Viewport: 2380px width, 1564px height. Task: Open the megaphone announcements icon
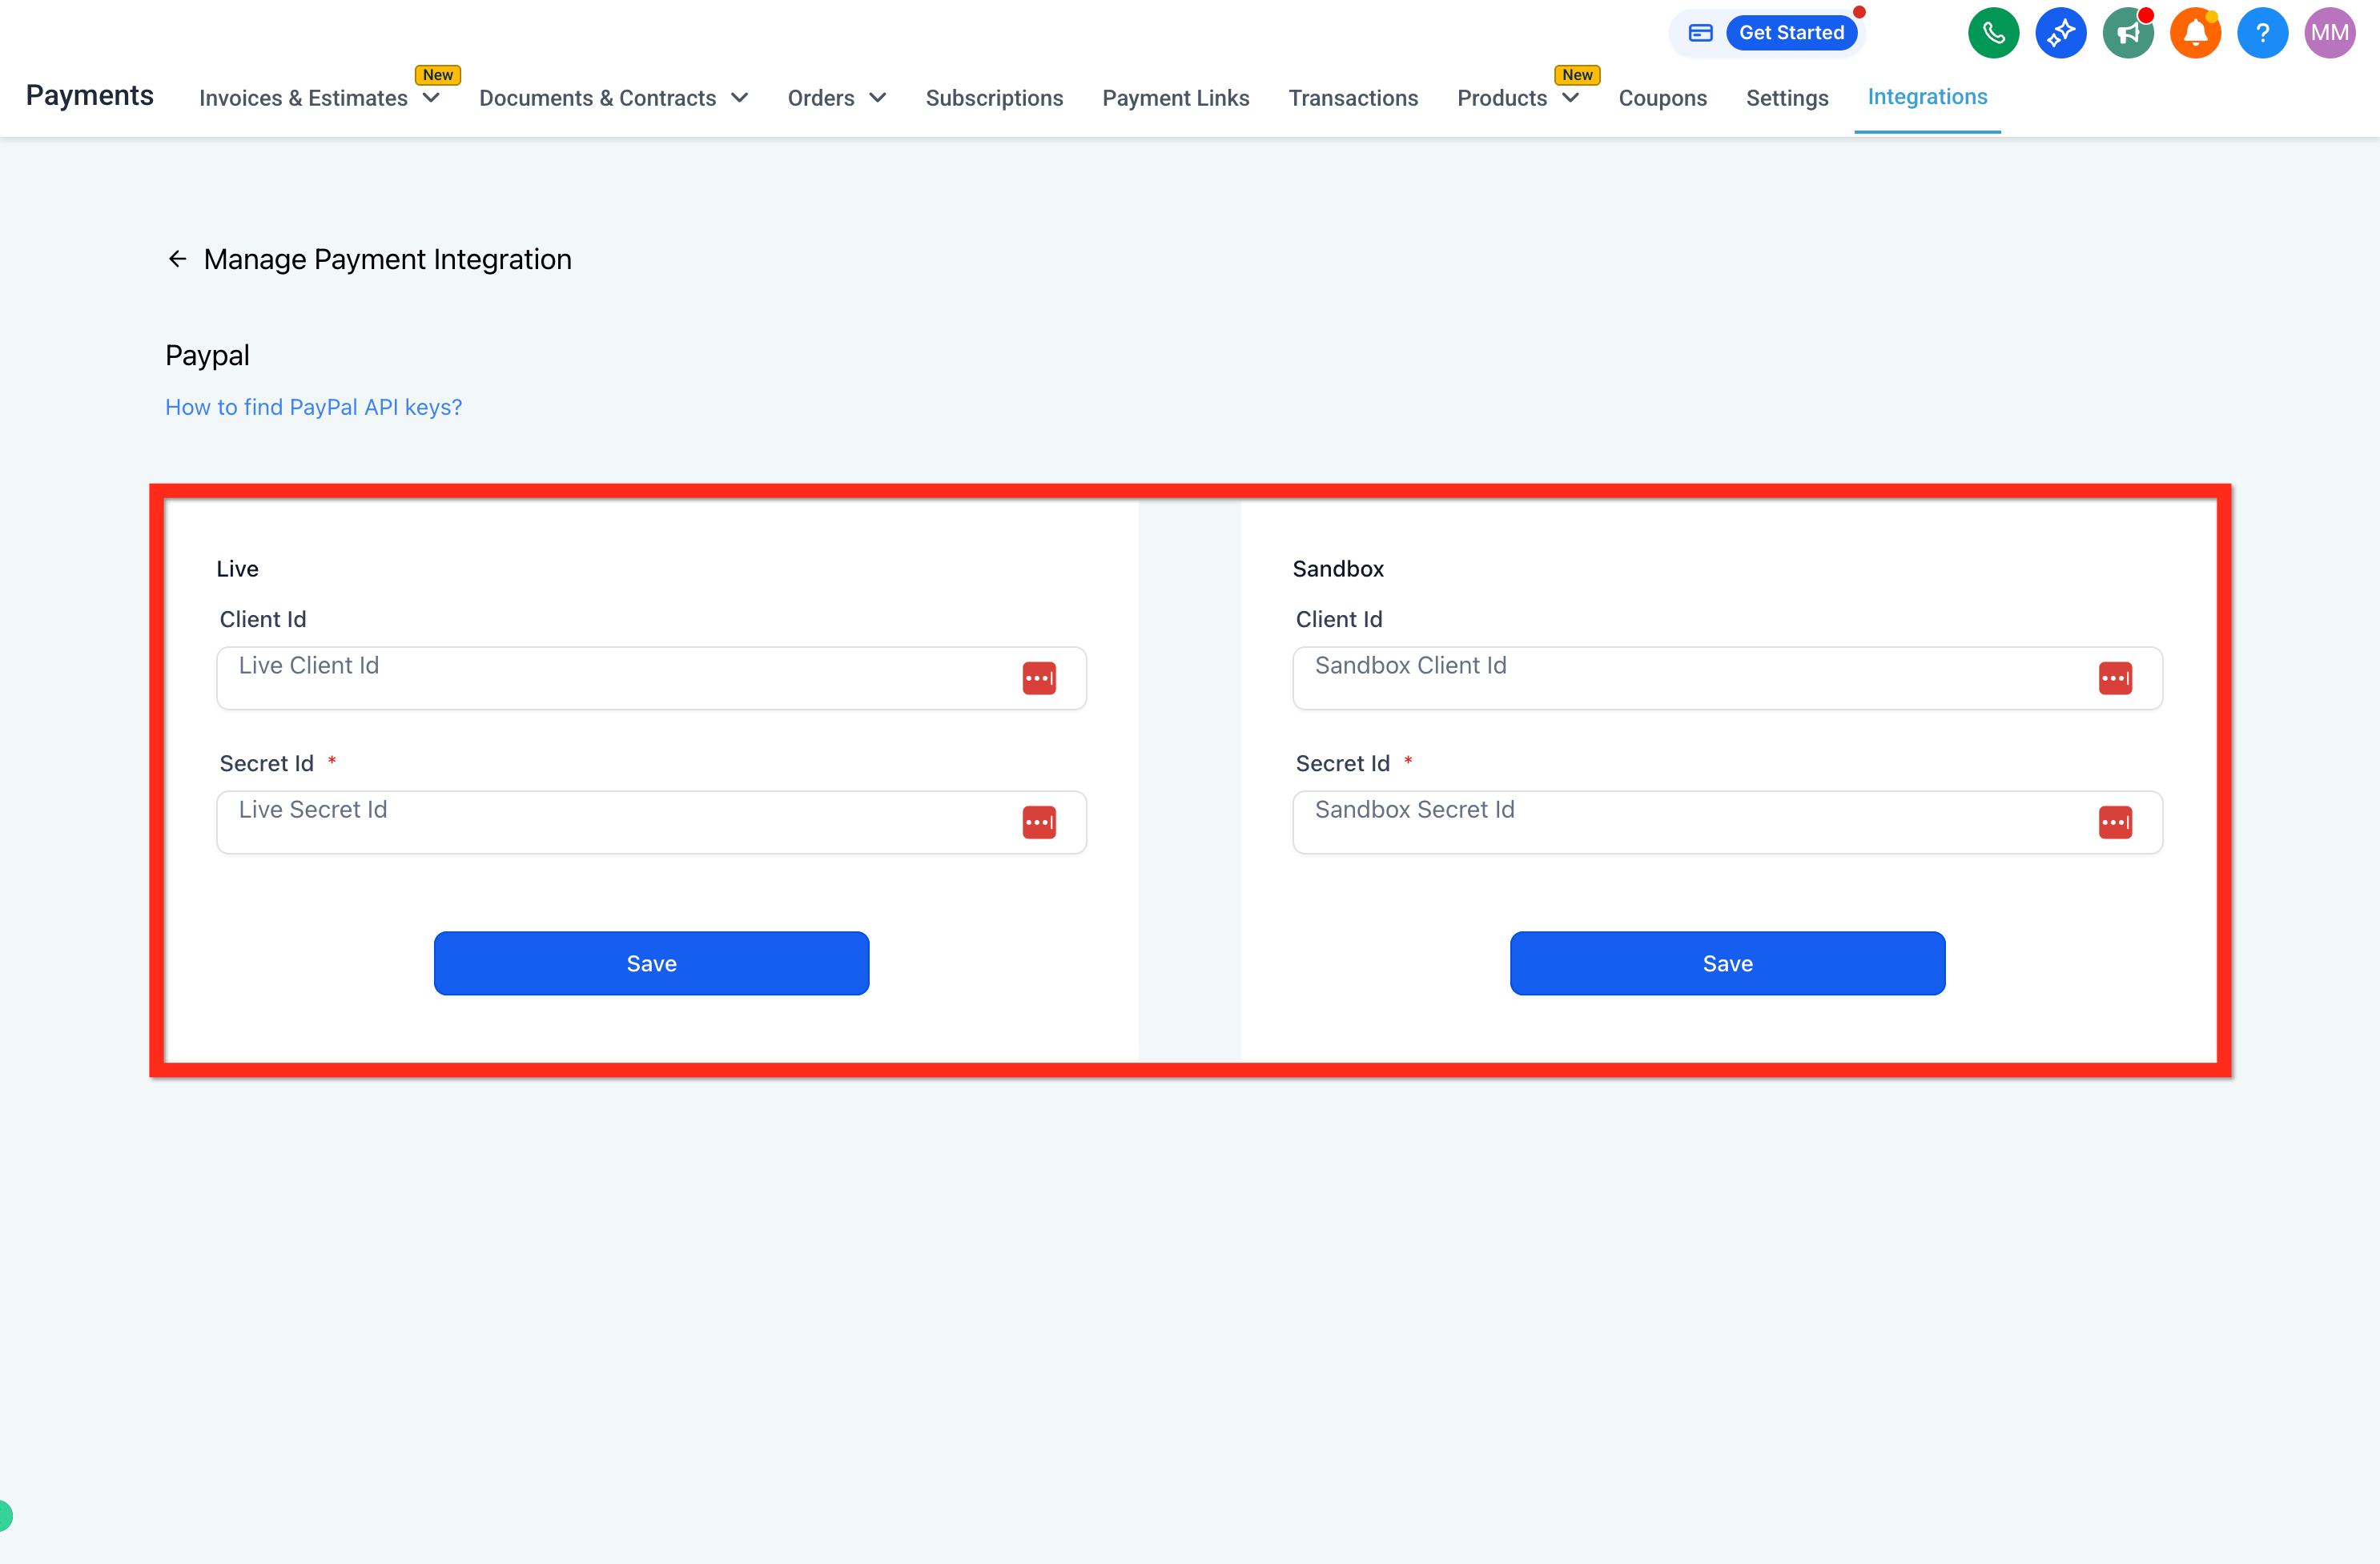coord(2127,33)
